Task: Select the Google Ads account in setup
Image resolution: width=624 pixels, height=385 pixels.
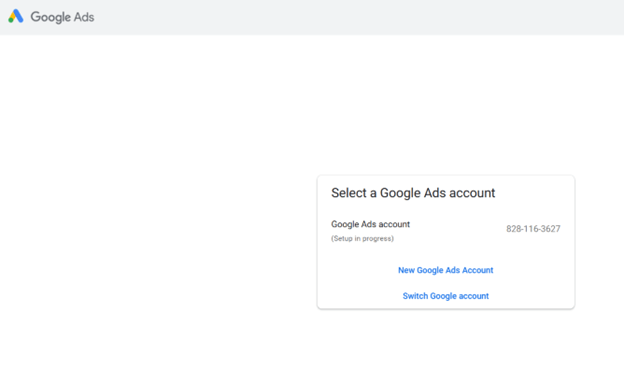Action: [x=446, y=231]
